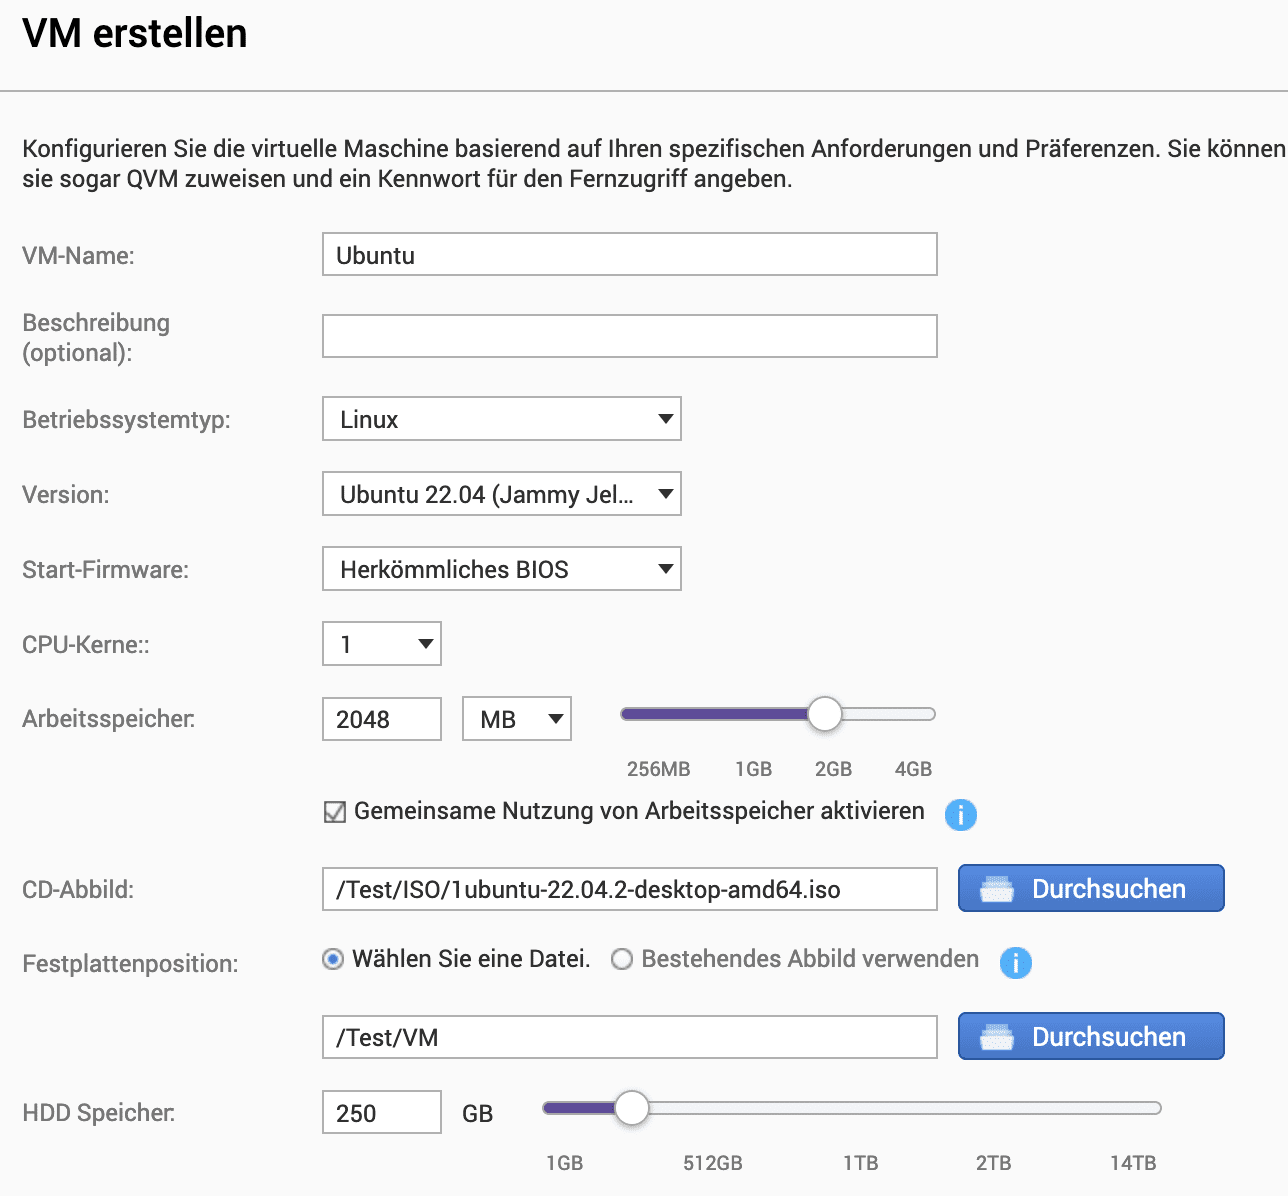
Task: Click the 1GB HDD slider label
Action: click(x=564, y=1163)
